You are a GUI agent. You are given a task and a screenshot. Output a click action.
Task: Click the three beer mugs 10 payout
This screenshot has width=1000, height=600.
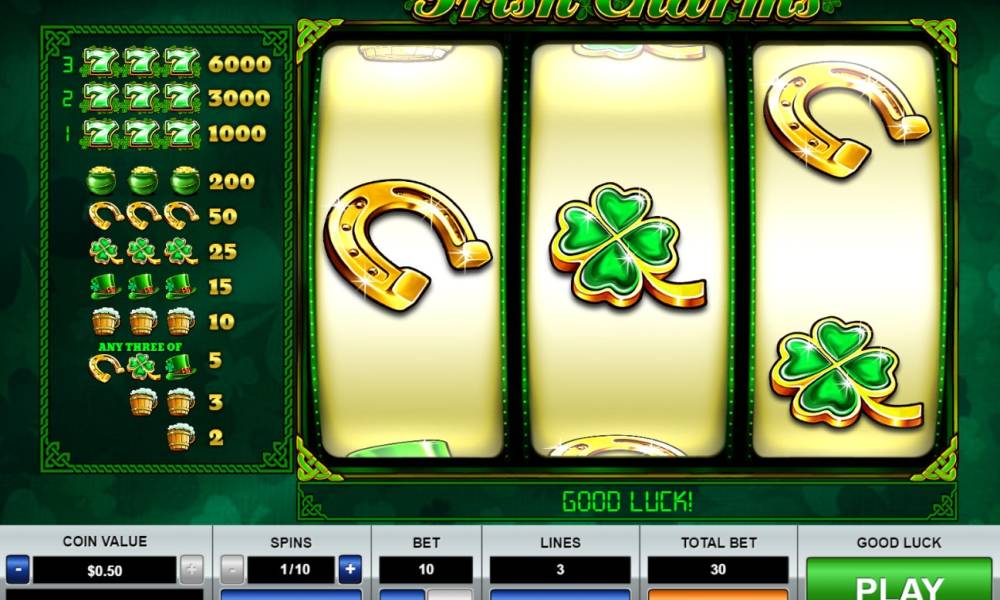click(x=163, y=321)
